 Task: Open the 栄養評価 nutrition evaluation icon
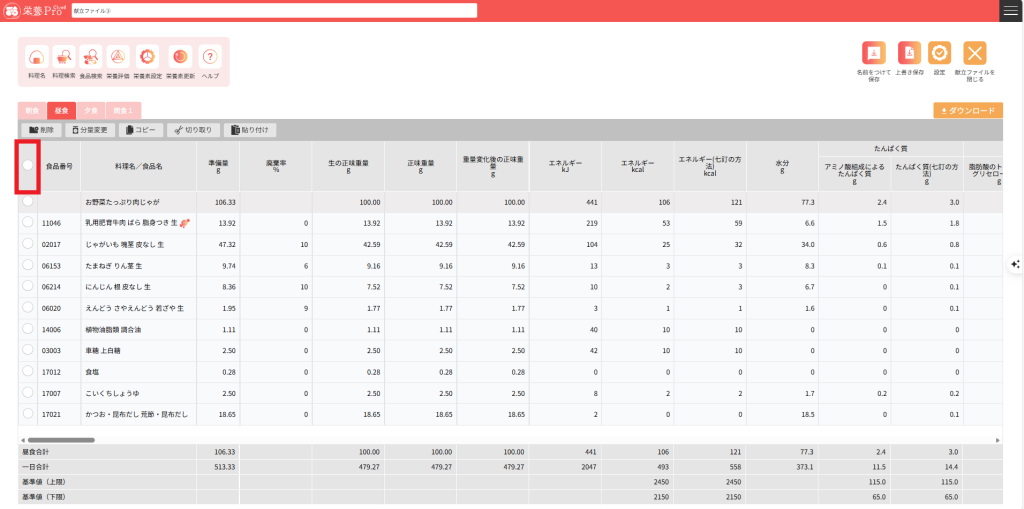point(117,58)
